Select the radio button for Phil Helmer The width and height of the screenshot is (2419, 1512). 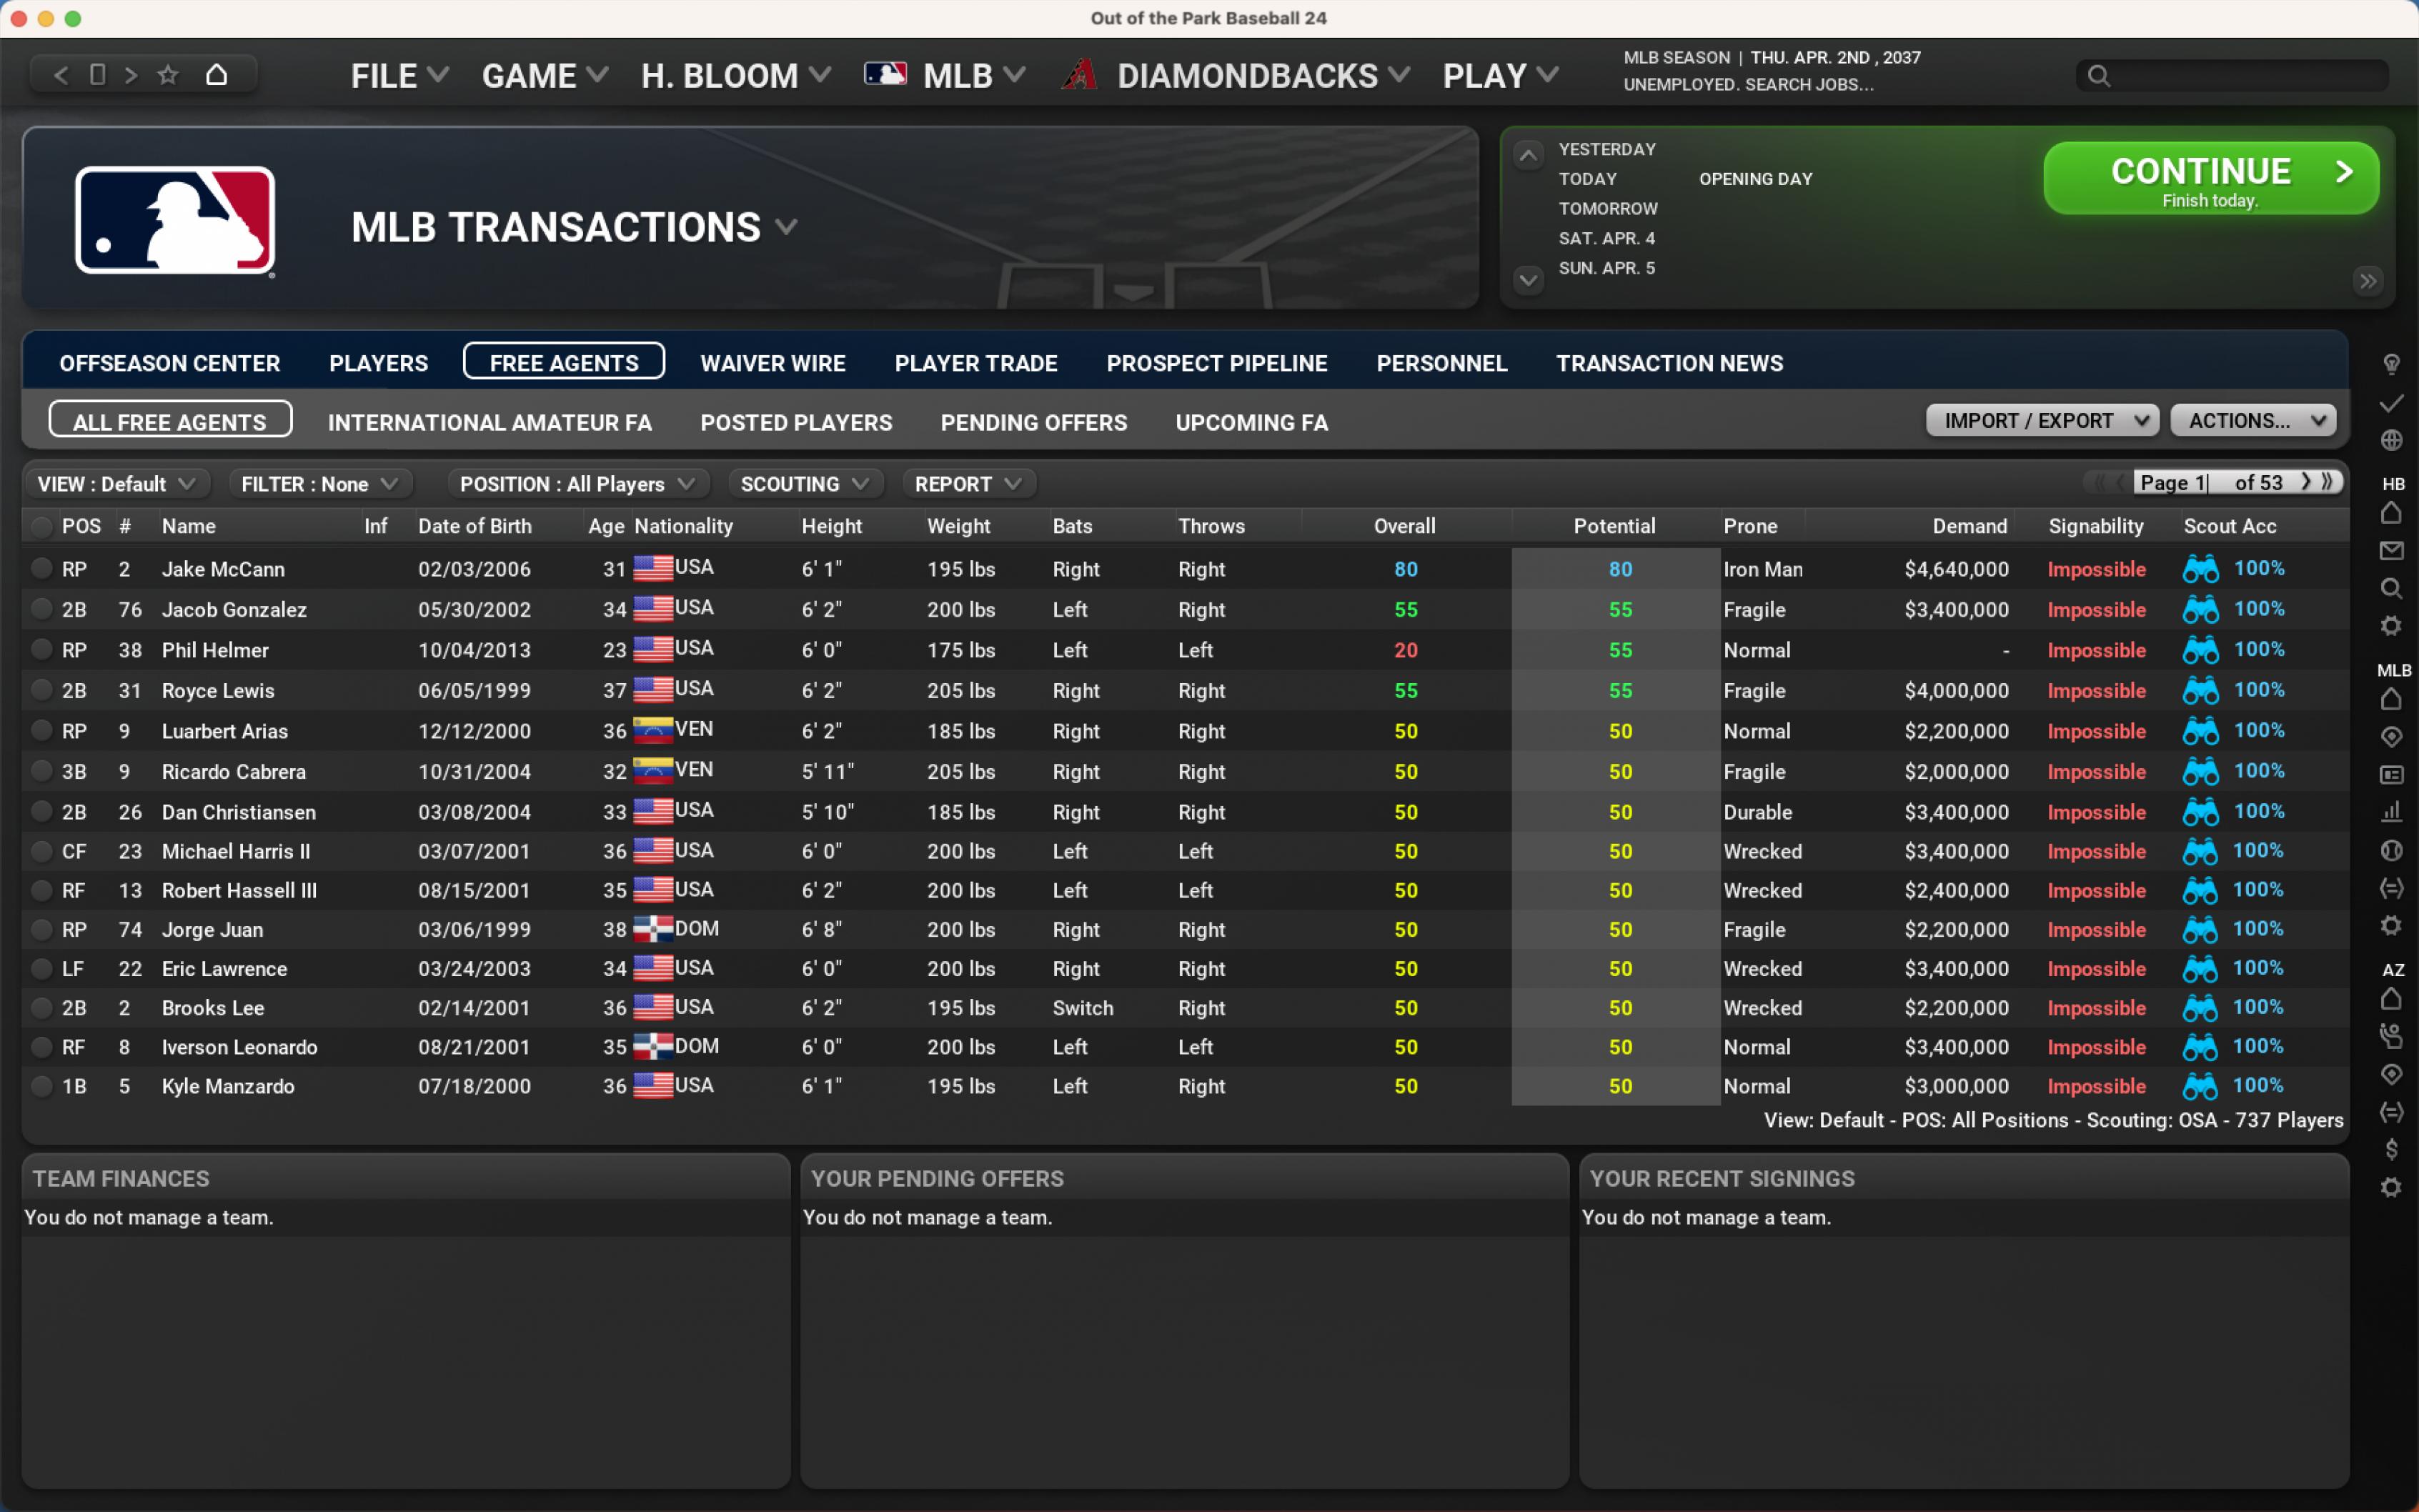[41, 650]
